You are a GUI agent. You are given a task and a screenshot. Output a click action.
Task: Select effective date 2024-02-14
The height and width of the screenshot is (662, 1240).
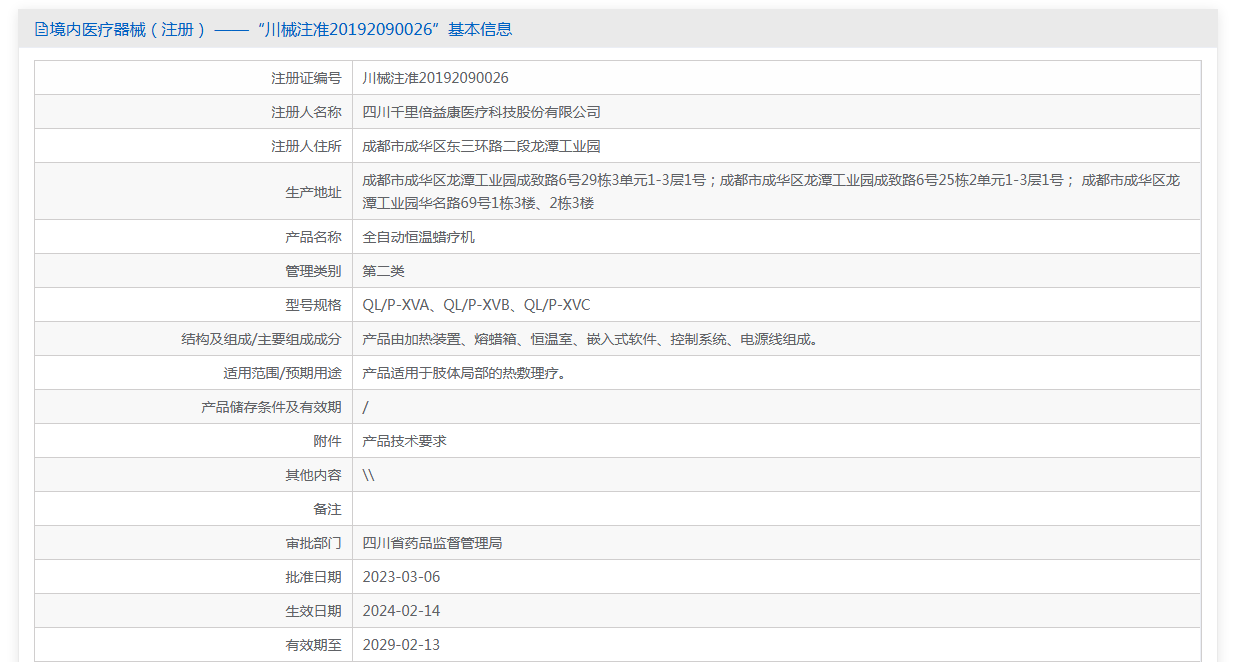(x=401, y=611)
